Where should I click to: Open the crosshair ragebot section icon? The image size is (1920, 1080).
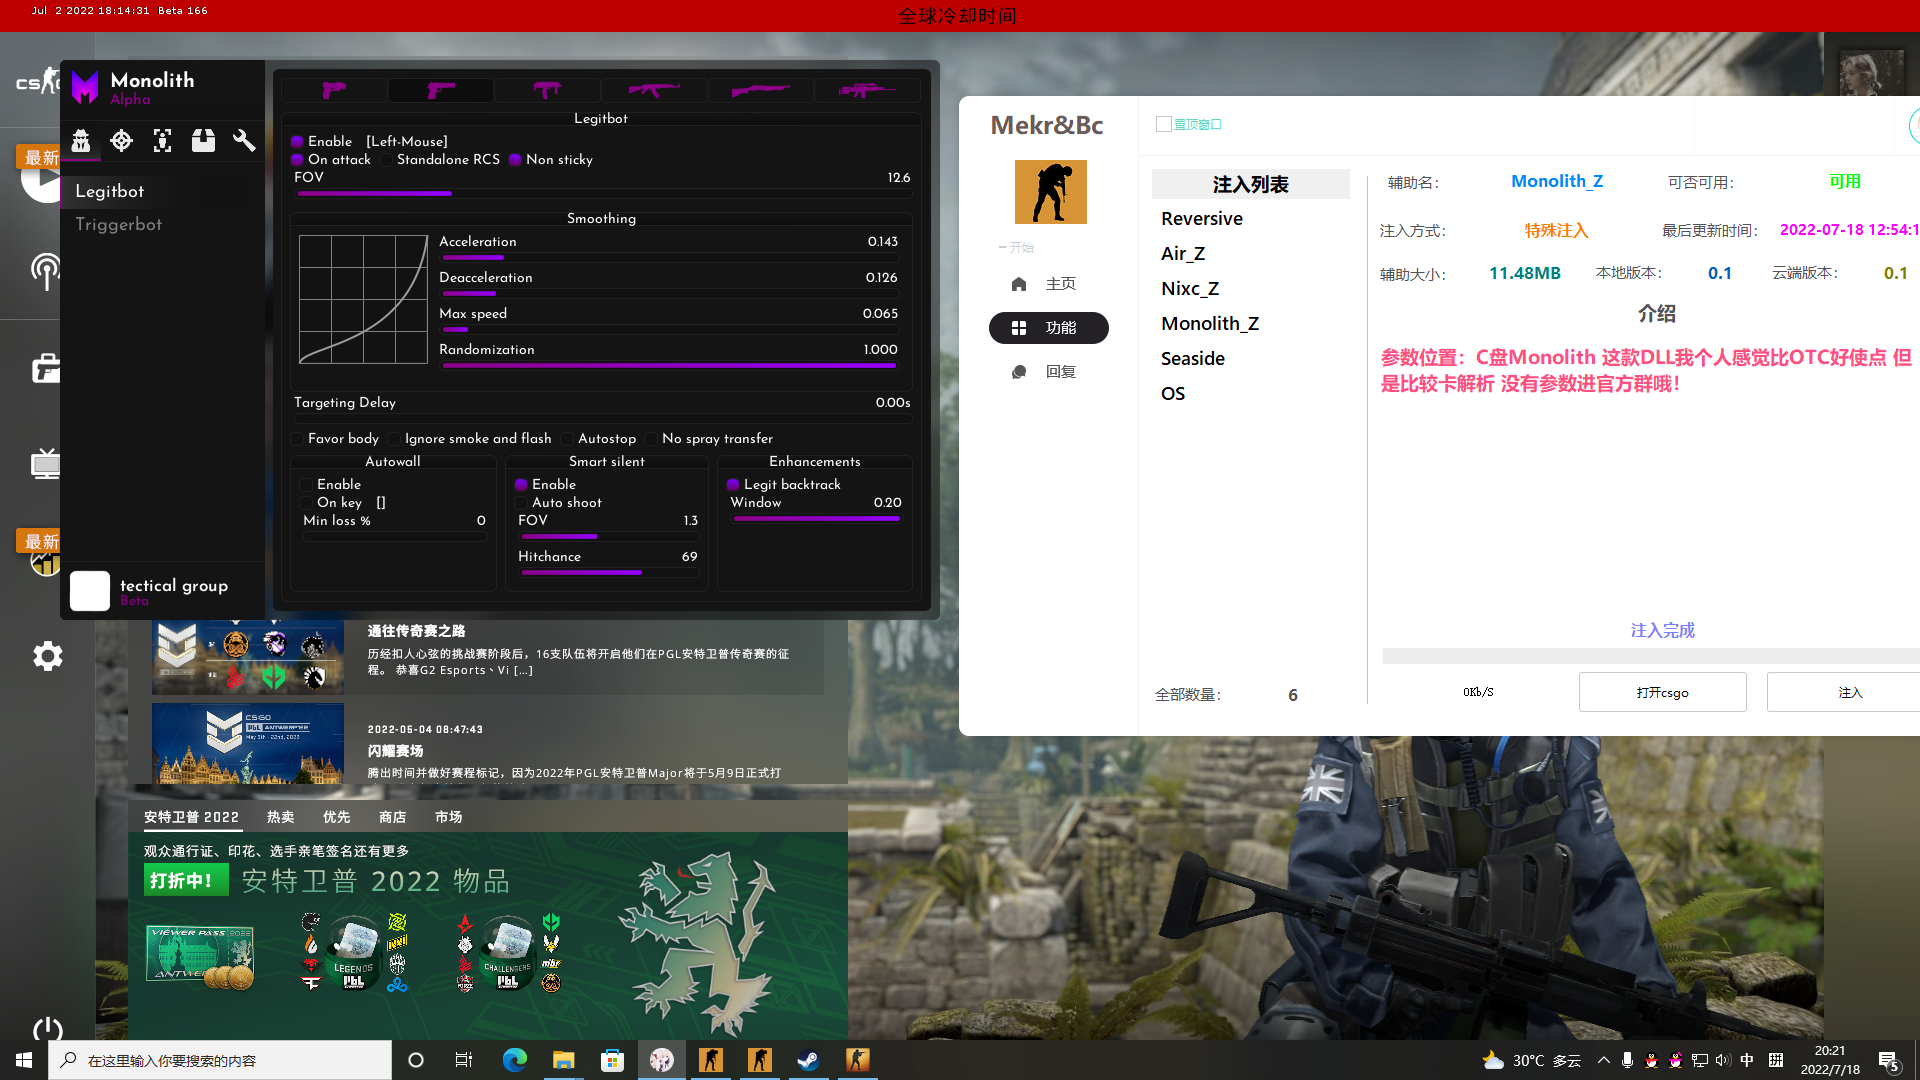pyautogui.click(x=121, y=141)
